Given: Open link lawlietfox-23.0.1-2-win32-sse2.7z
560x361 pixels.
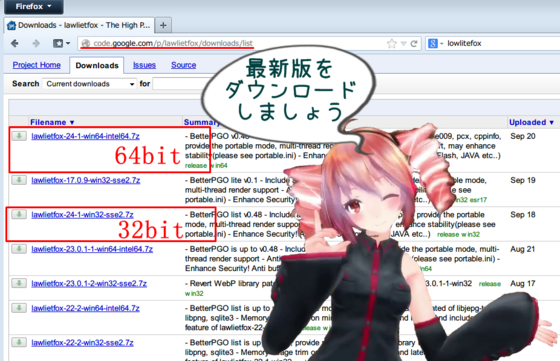Looking at the screenshot, I should pyautogui.click(x=89, y=284).
